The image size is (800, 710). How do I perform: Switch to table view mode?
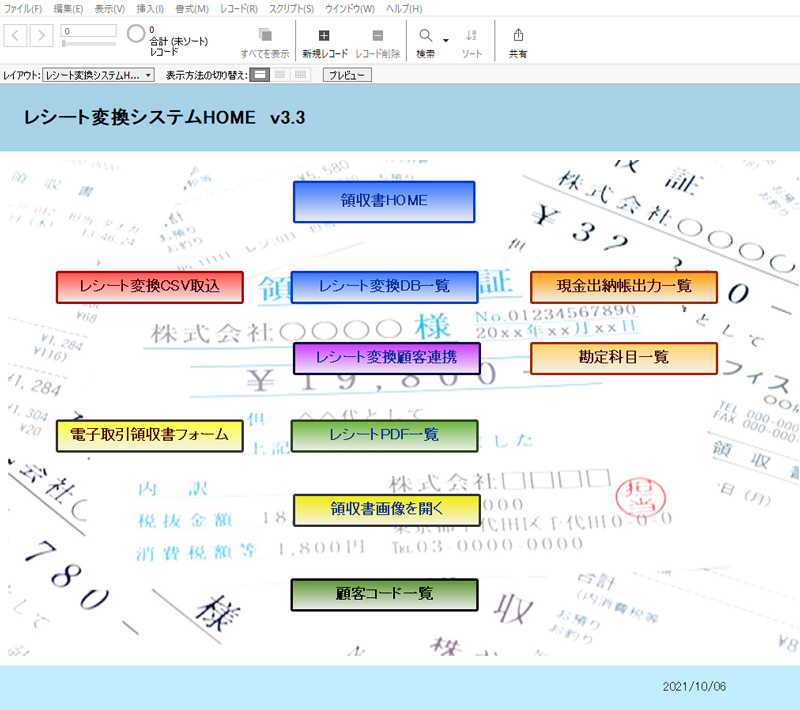pos(301,75)
